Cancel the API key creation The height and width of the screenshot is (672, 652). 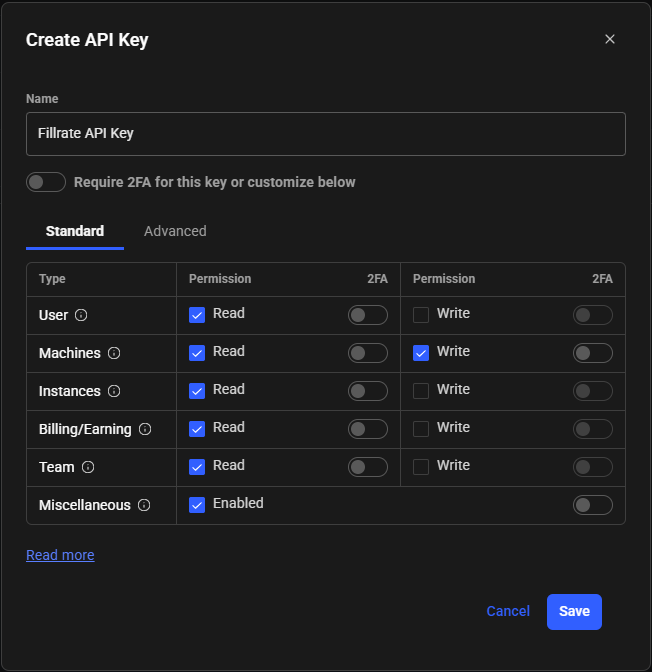pos(508,611)
